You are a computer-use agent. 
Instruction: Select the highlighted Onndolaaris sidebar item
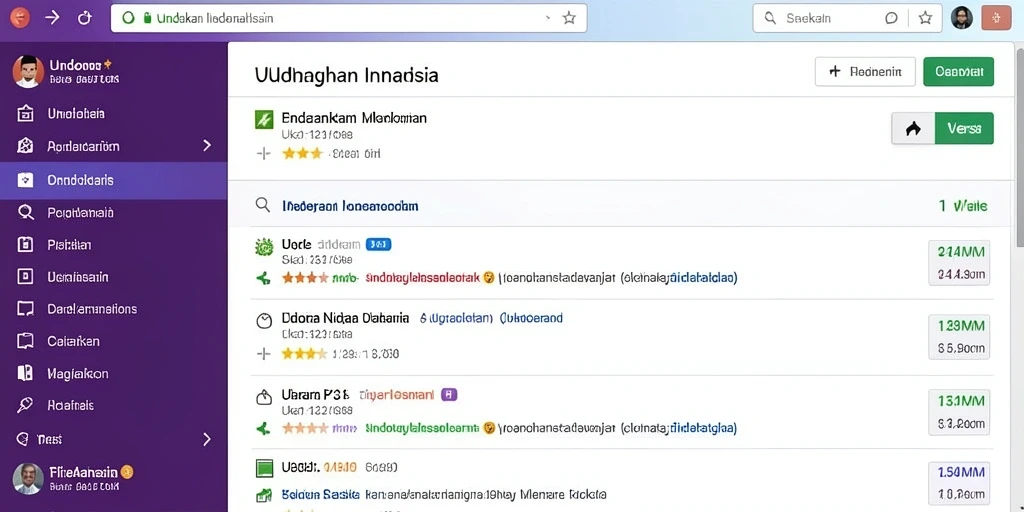pyautogui.click(x=114, y=180)
